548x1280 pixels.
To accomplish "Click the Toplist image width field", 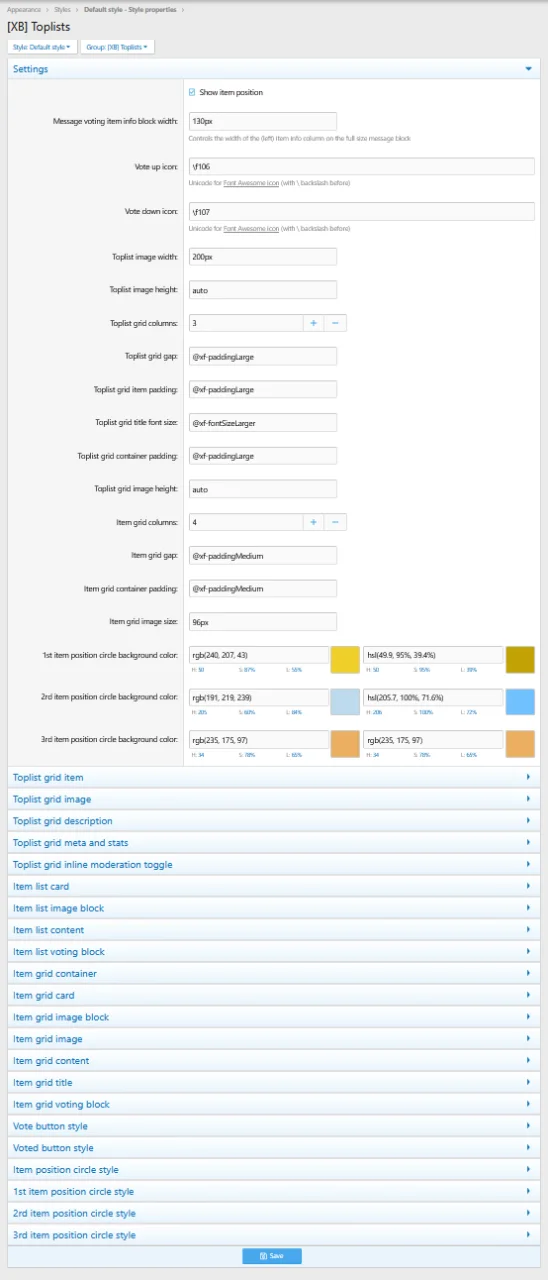I will click(262, 257).
